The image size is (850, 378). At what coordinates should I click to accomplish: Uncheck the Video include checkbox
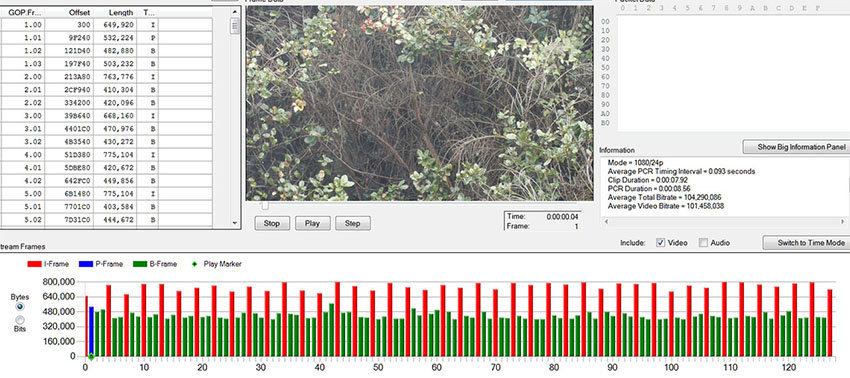(x=660, y=243)
